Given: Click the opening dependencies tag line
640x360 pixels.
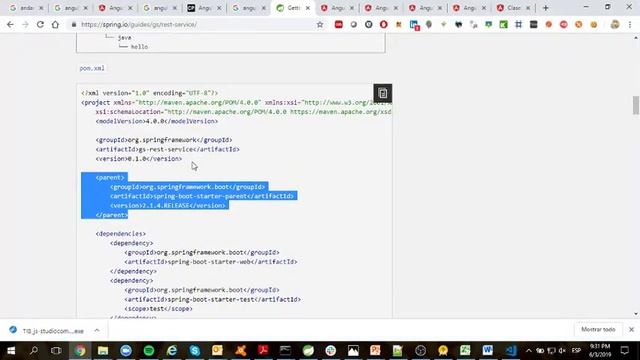Looking at the screenshot, I should 120,234.
